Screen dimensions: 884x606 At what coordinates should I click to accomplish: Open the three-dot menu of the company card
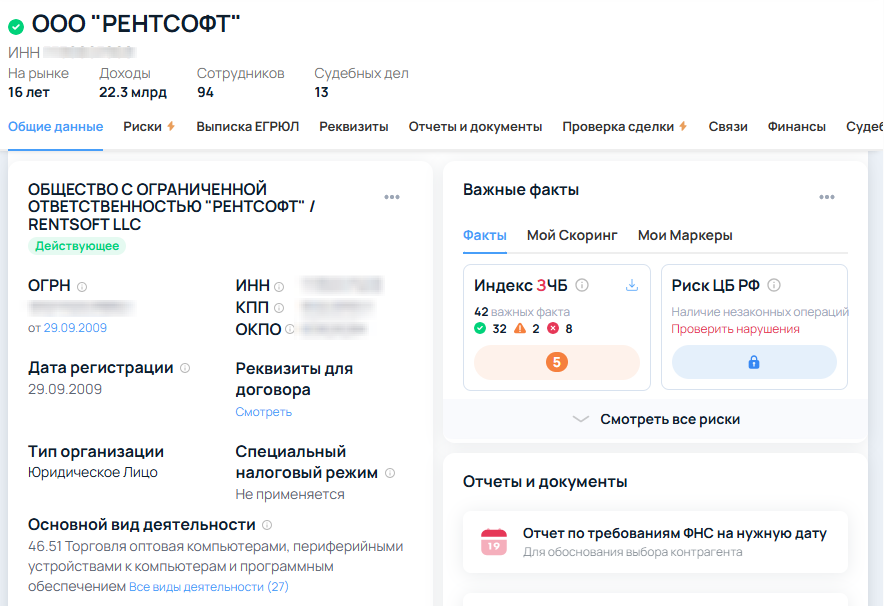(392, 197)
